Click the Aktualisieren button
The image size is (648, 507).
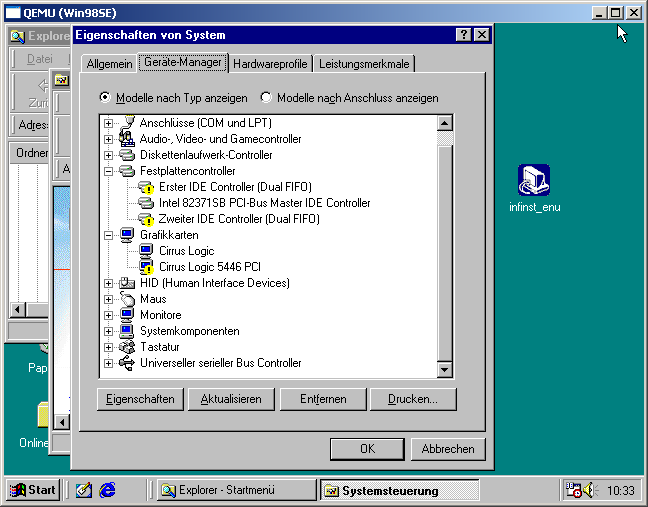231,399
